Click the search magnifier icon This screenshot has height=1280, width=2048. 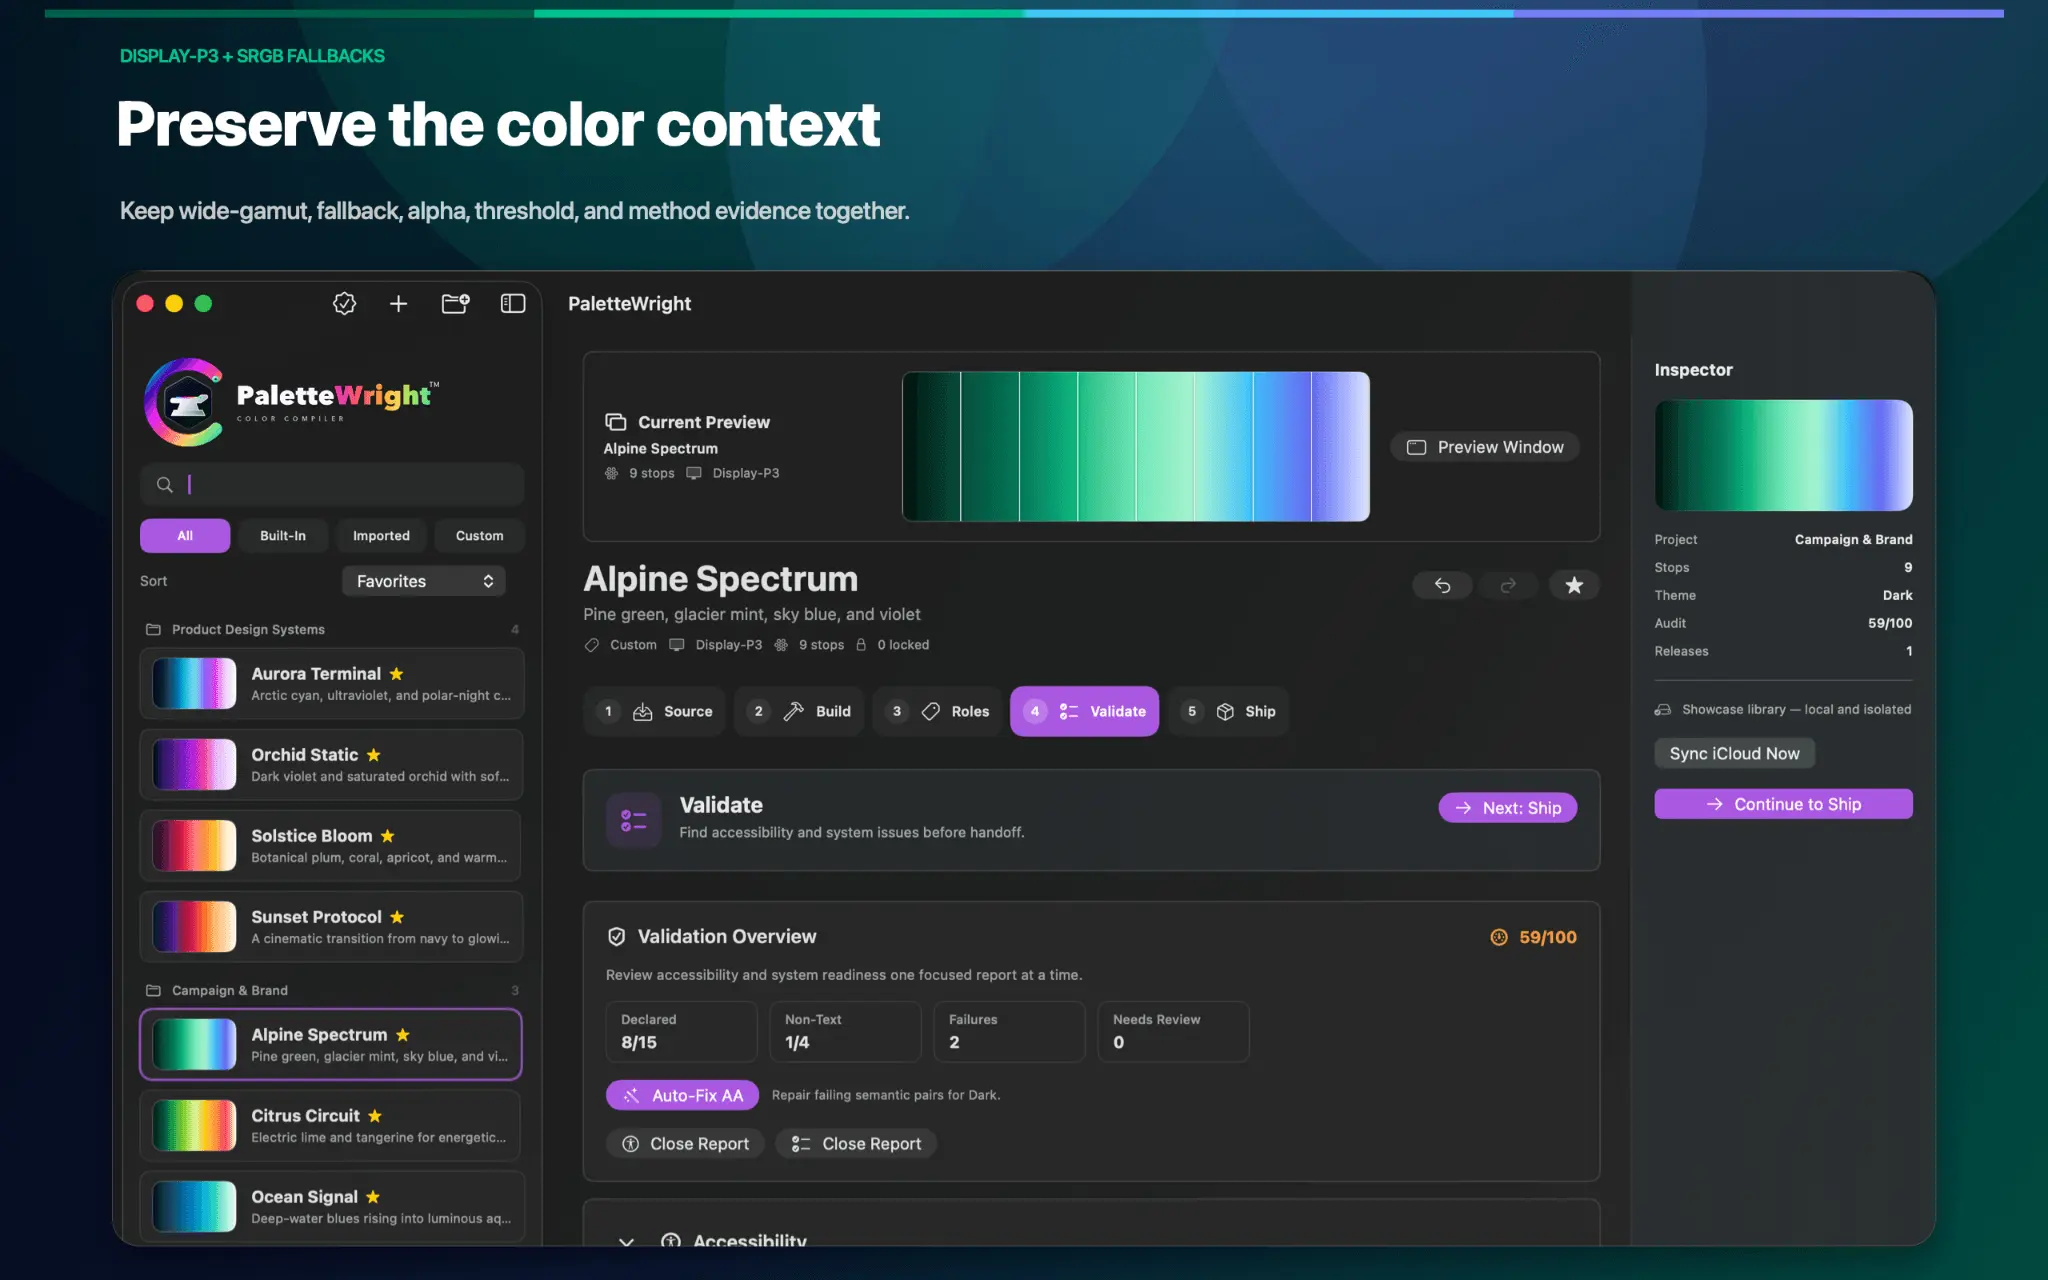(x=165, y=485)
